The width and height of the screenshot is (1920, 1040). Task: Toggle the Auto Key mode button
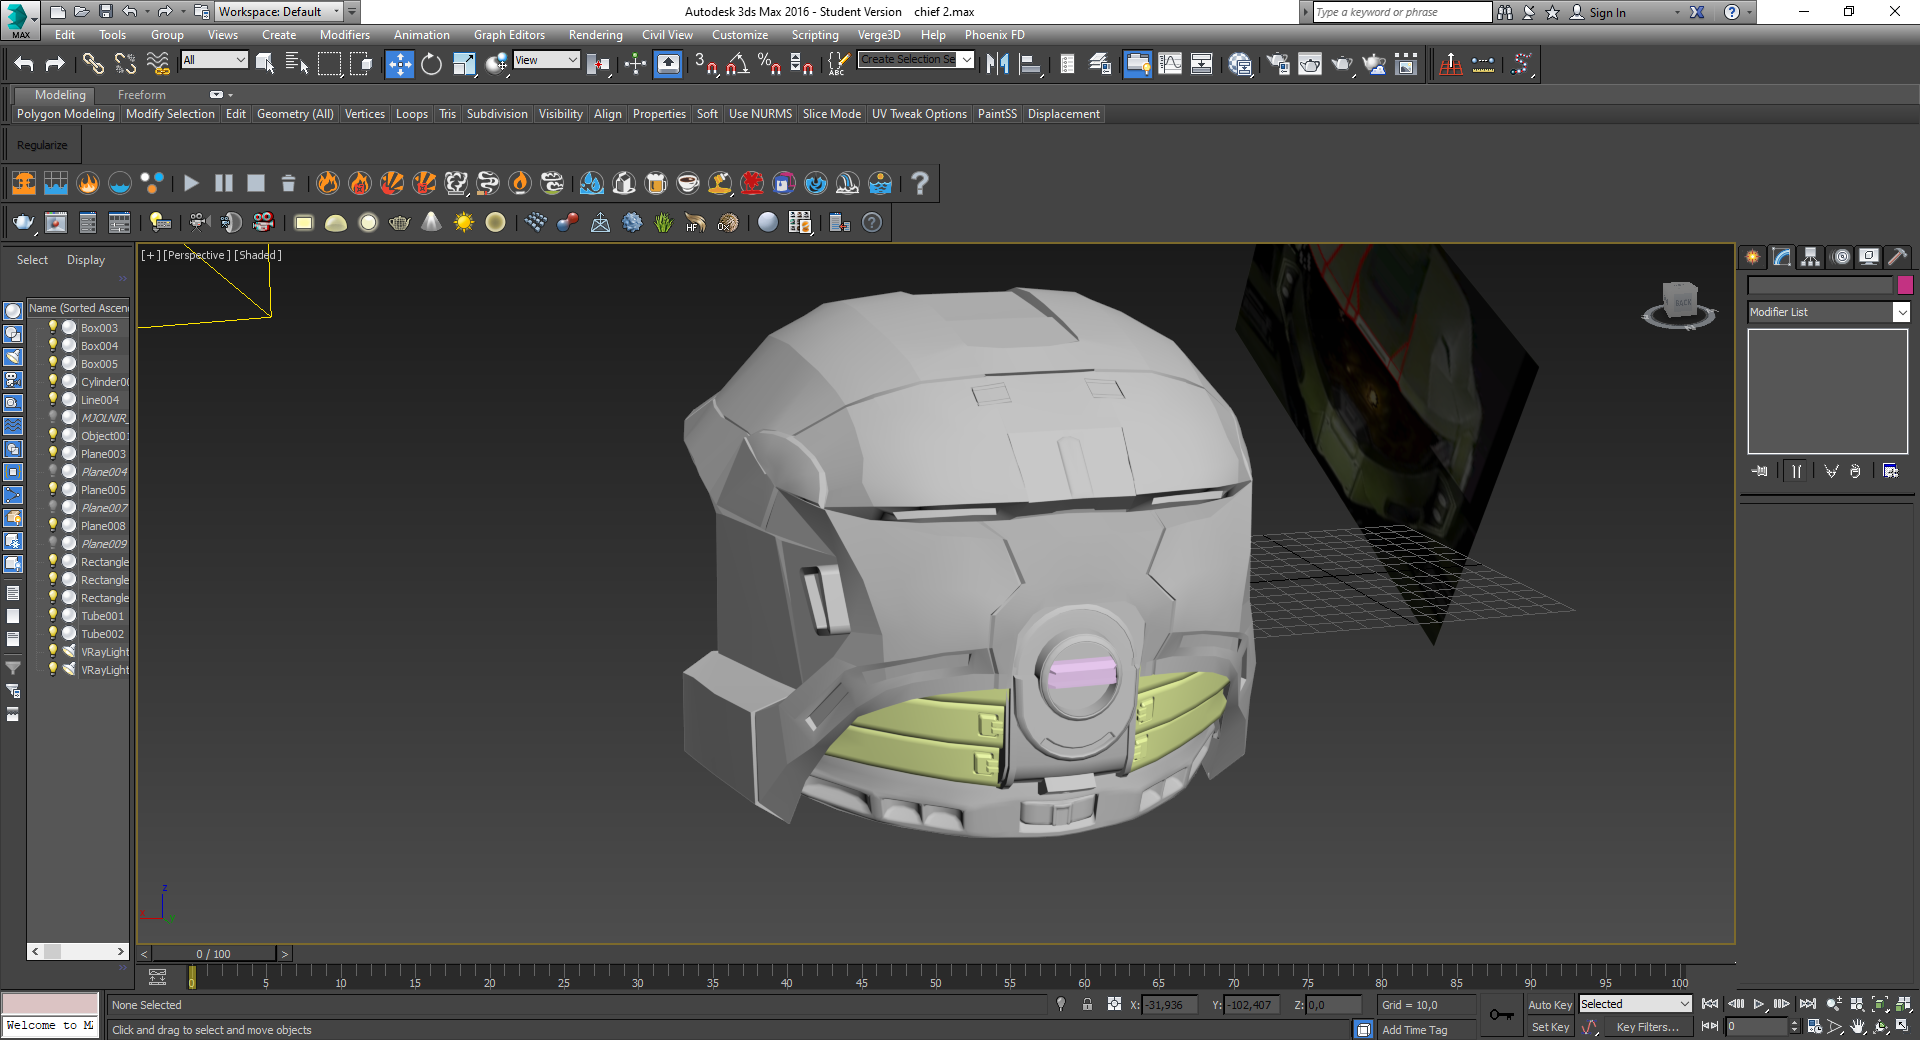click(x=1550, y=1005)
